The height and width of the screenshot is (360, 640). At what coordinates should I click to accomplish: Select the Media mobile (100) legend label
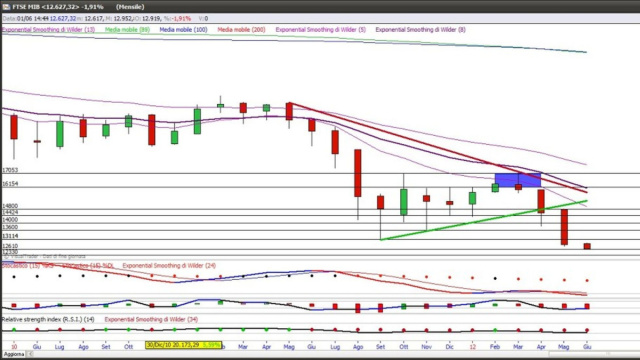click(x=183, y=29)
